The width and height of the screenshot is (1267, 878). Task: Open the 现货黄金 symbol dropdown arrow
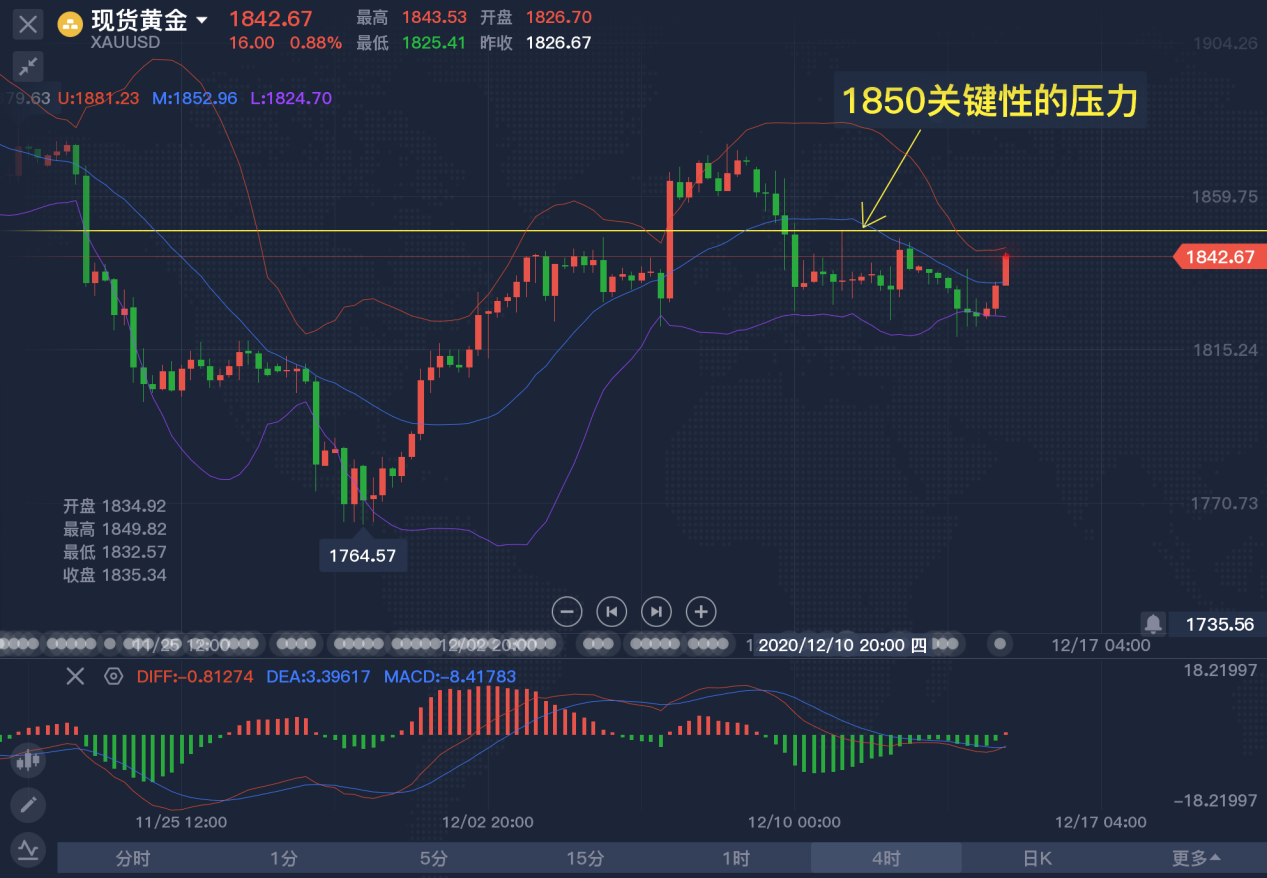click(202, 21)
